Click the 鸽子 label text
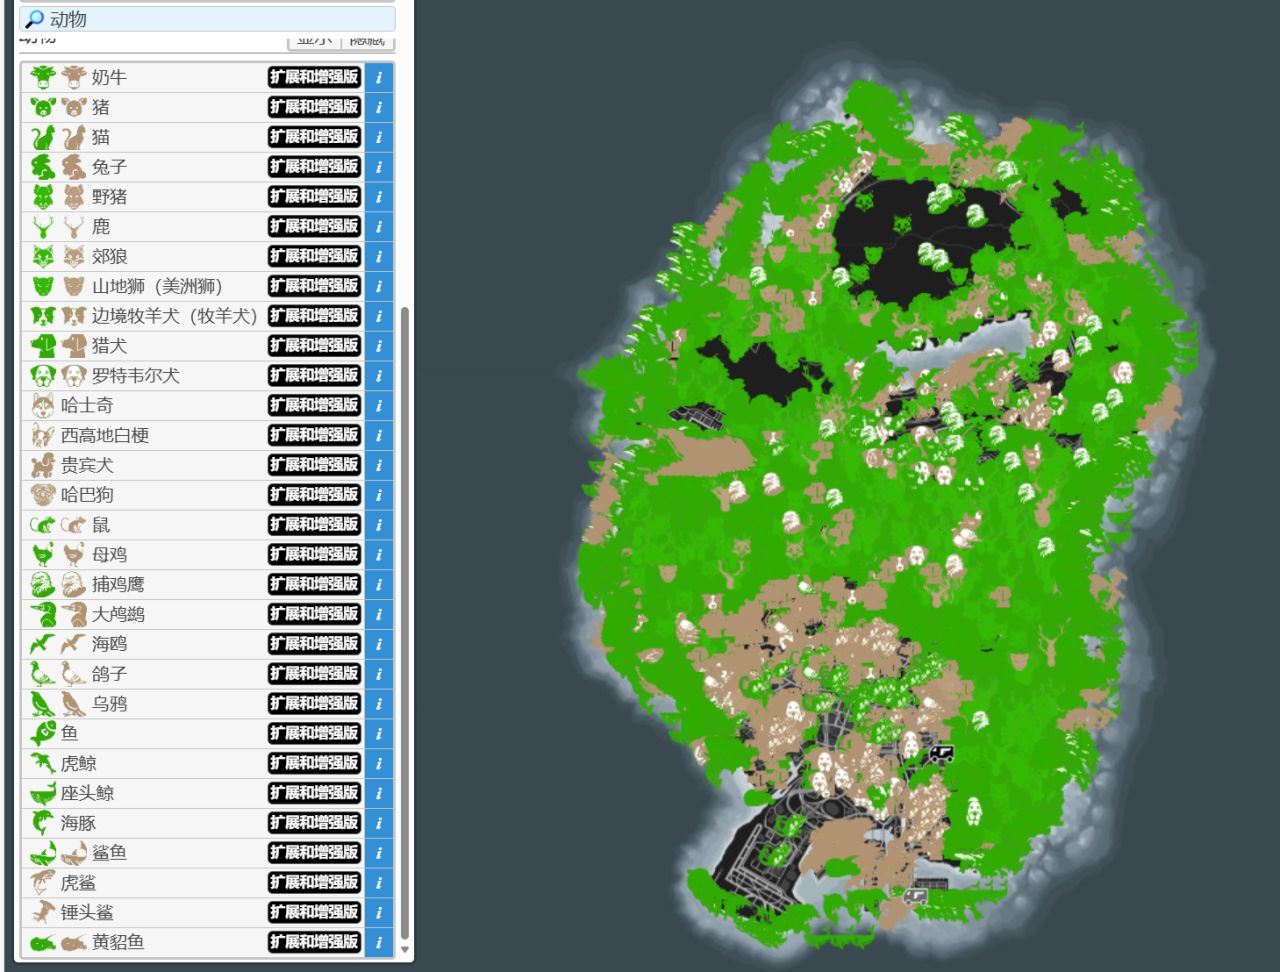 pyautogui.click(x=109, y=675)
